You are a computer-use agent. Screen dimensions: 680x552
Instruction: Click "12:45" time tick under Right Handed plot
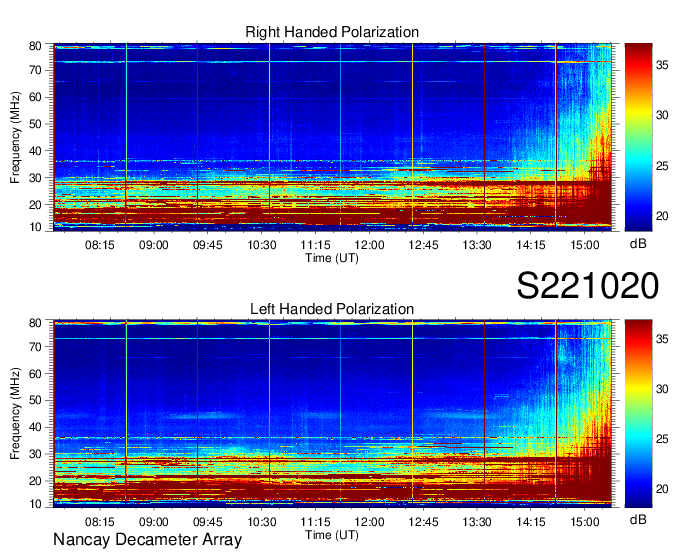point(423,245)
